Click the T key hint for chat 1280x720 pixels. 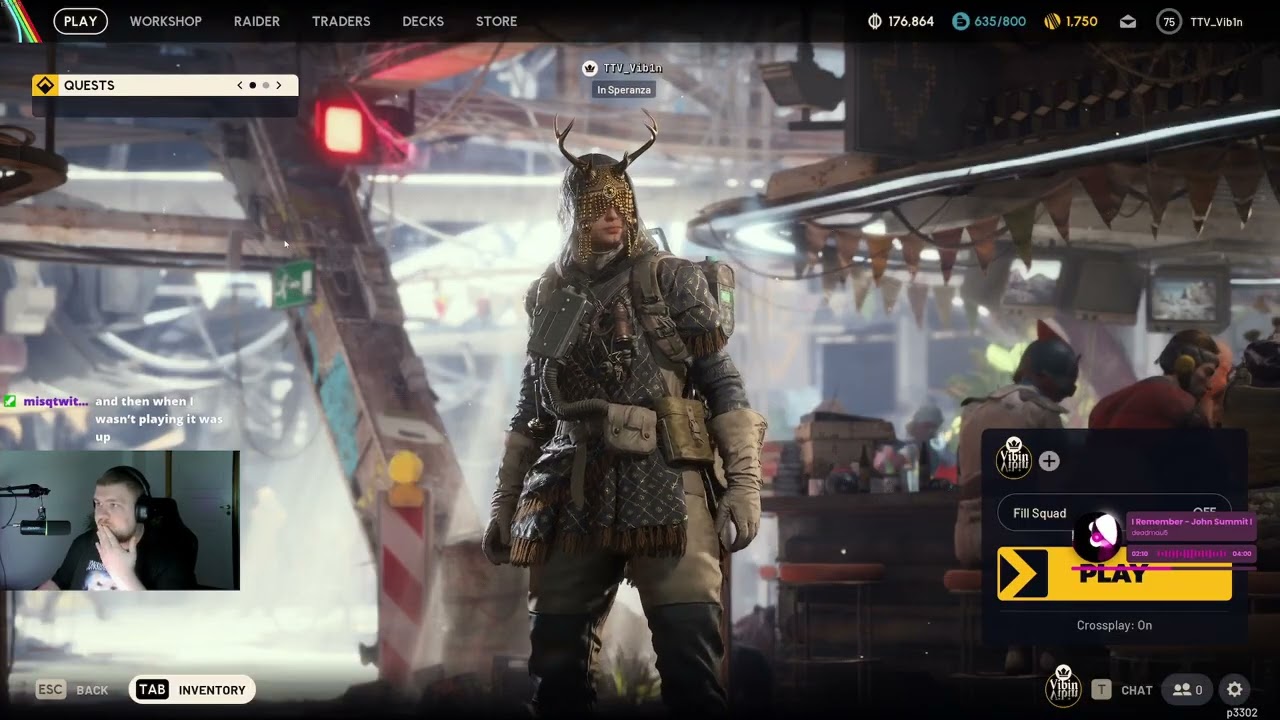pyautogui.click(x=1101, y=689)
